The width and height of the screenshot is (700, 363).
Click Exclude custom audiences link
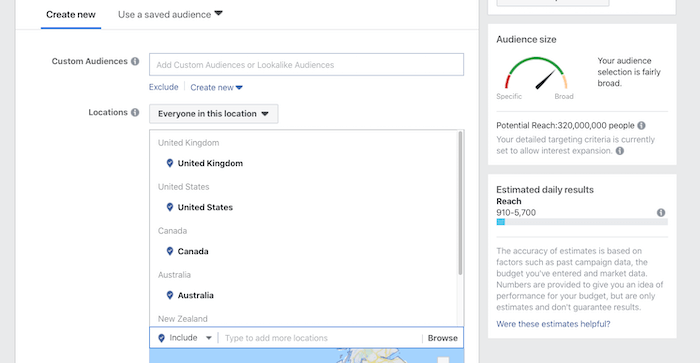point(163,87)
